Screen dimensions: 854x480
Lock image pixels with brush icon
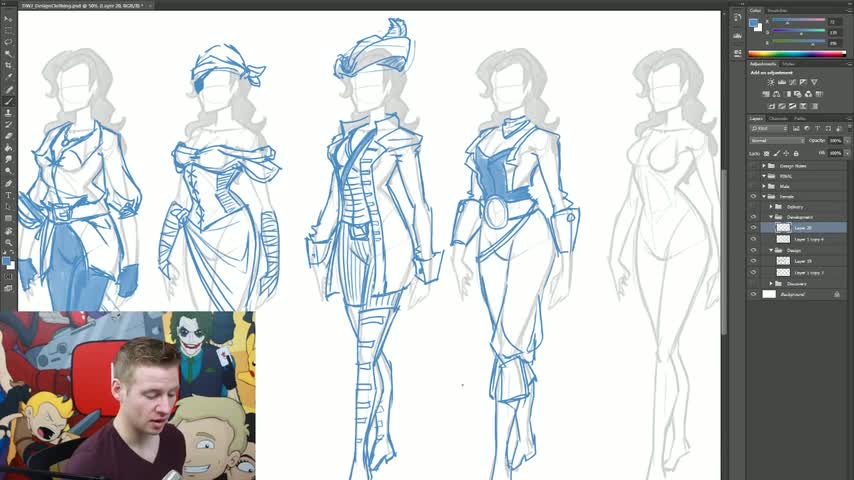pyautogui.click(x=777, y=154)
